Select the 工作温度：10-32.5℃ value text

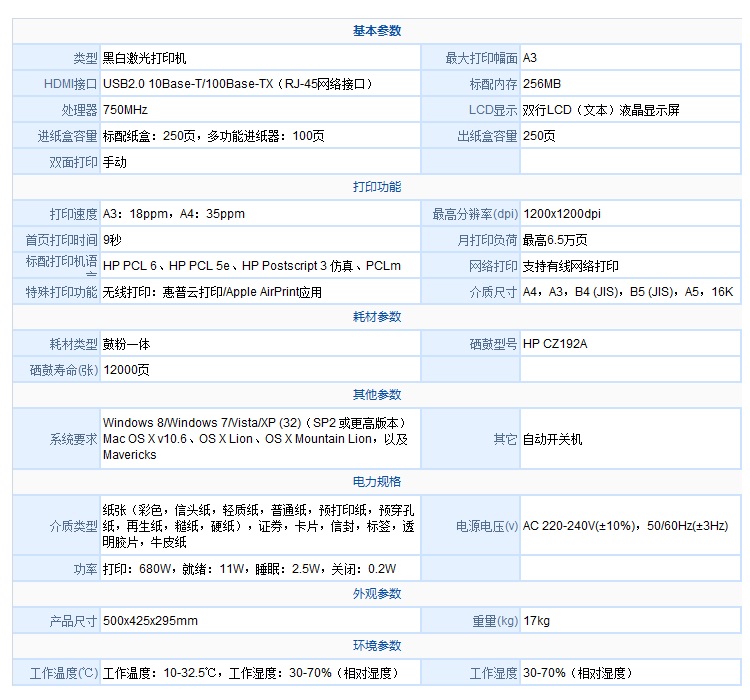coord(251,674)
